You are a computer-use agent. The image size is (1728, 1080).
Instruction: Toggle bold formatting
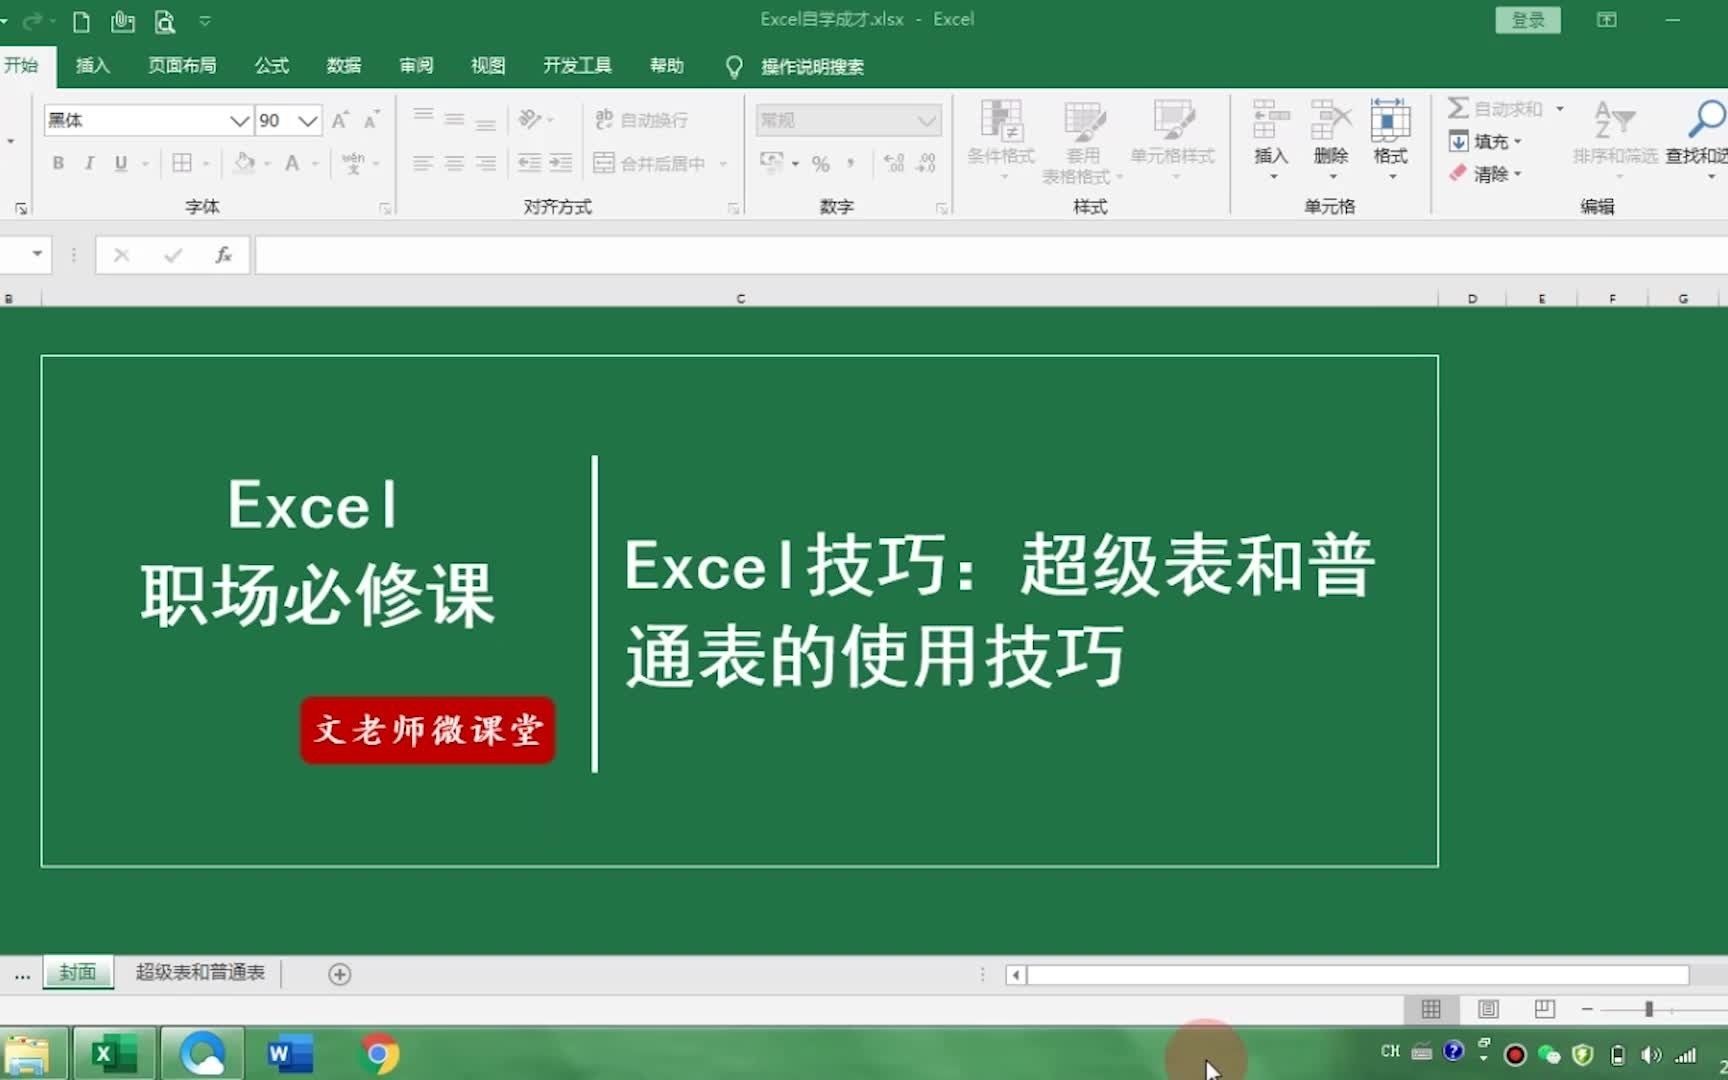pyautogui.click(x=58, y=162)
